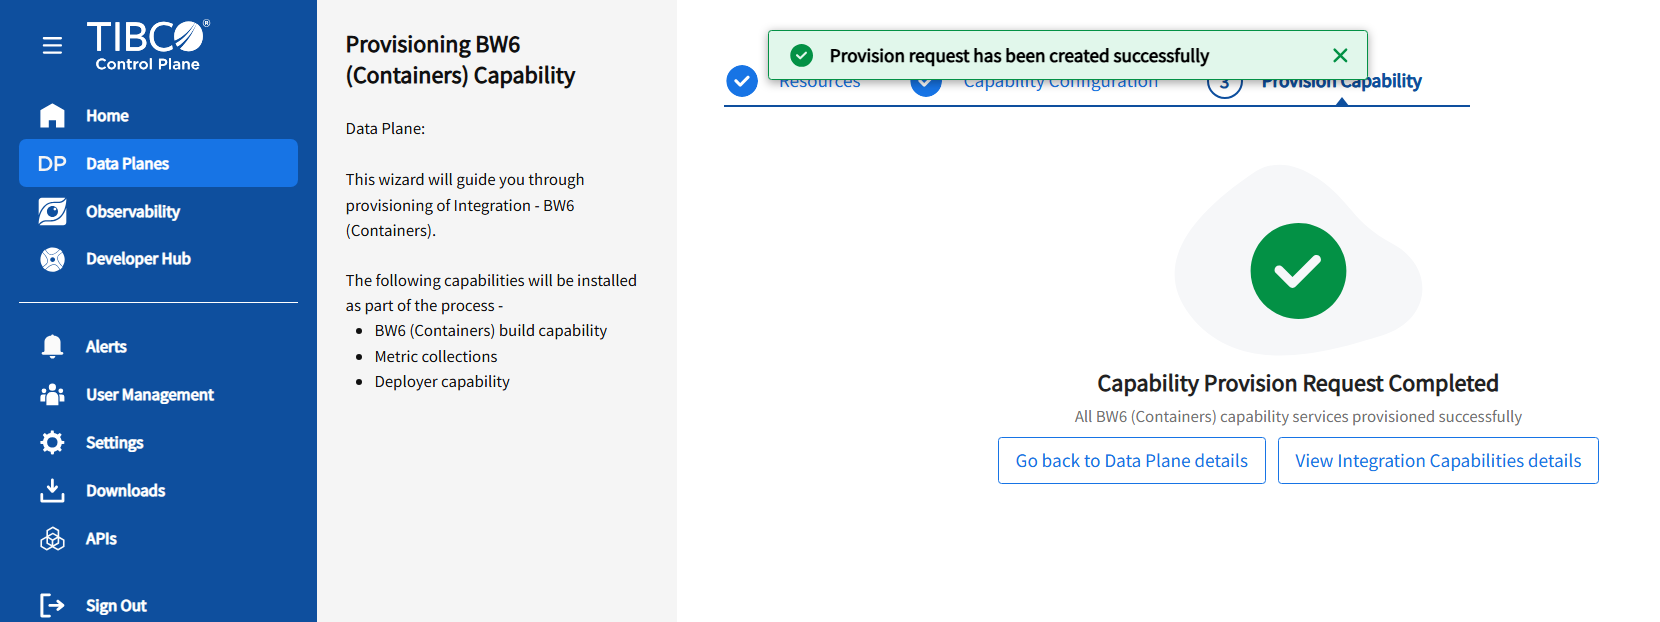Click the TIBCO Control Plane logo

[148, 45]
